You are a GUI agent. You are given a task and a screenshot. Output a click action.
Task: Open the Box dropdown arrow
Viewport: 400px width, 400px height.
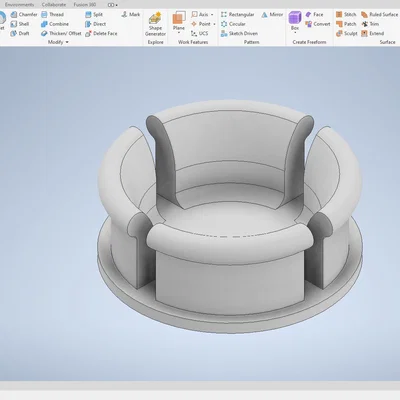click(295, 33)
